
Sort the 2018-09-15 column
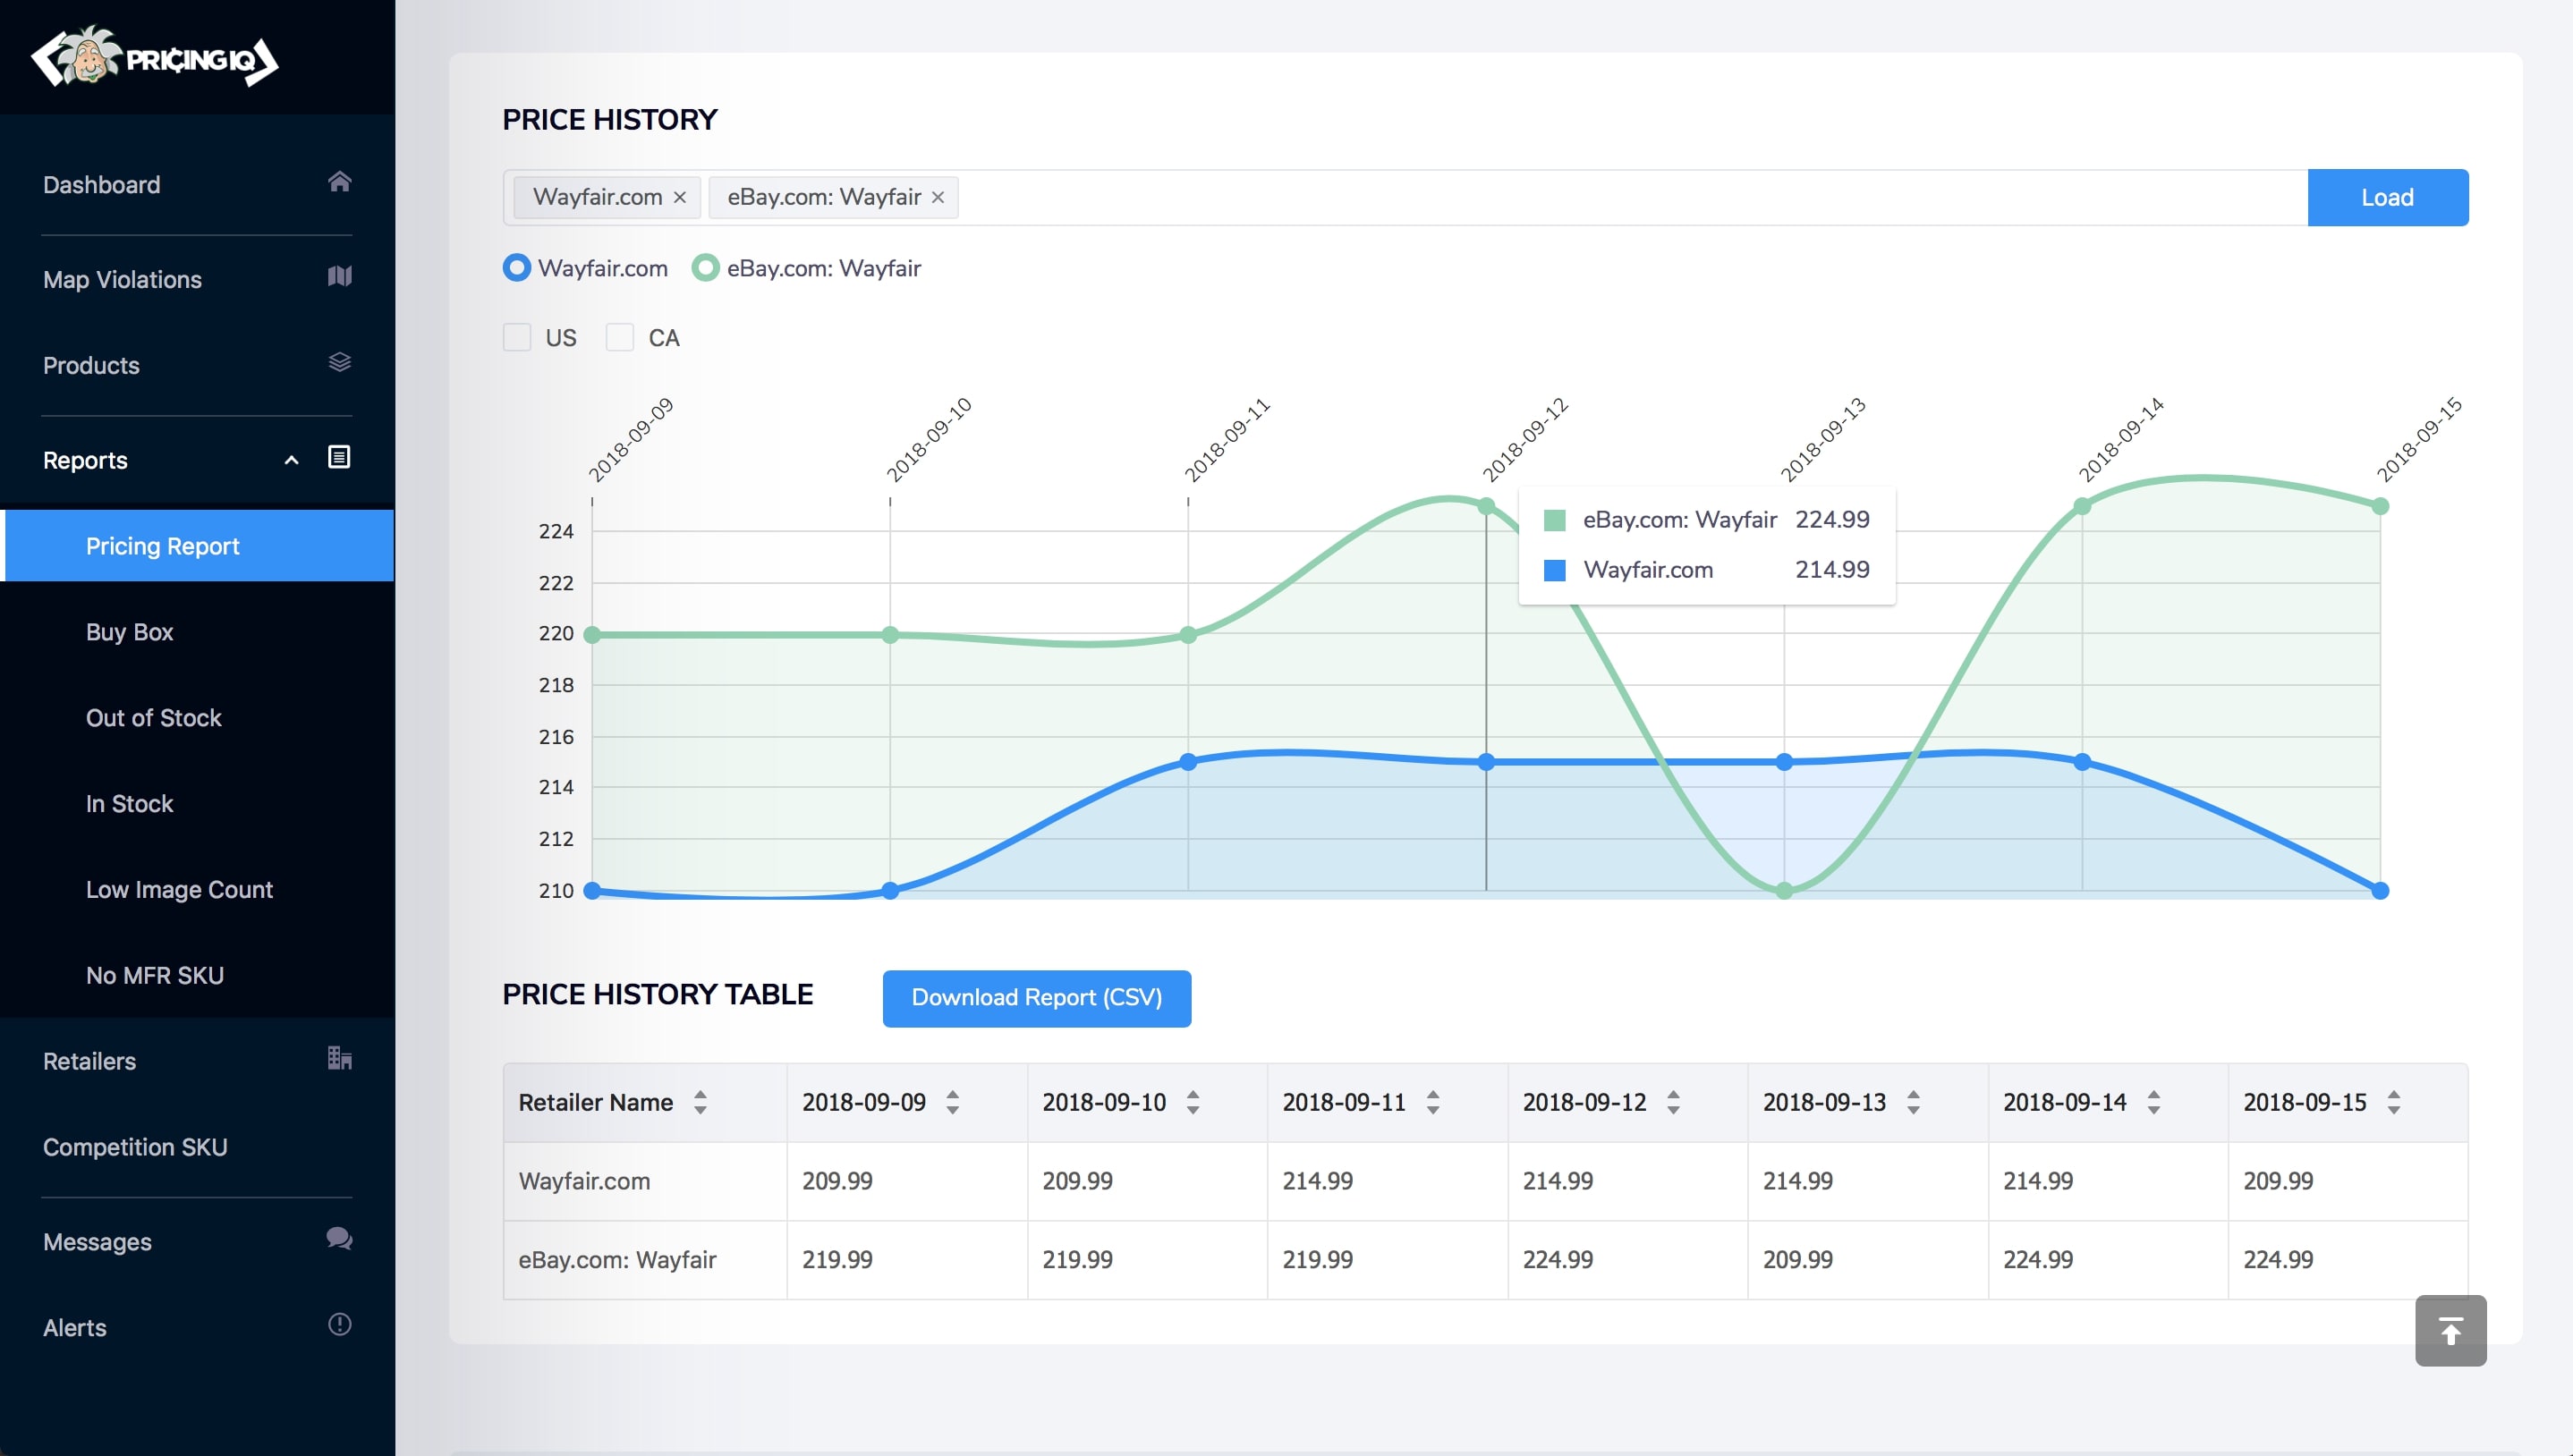tap(2393, 1102)
